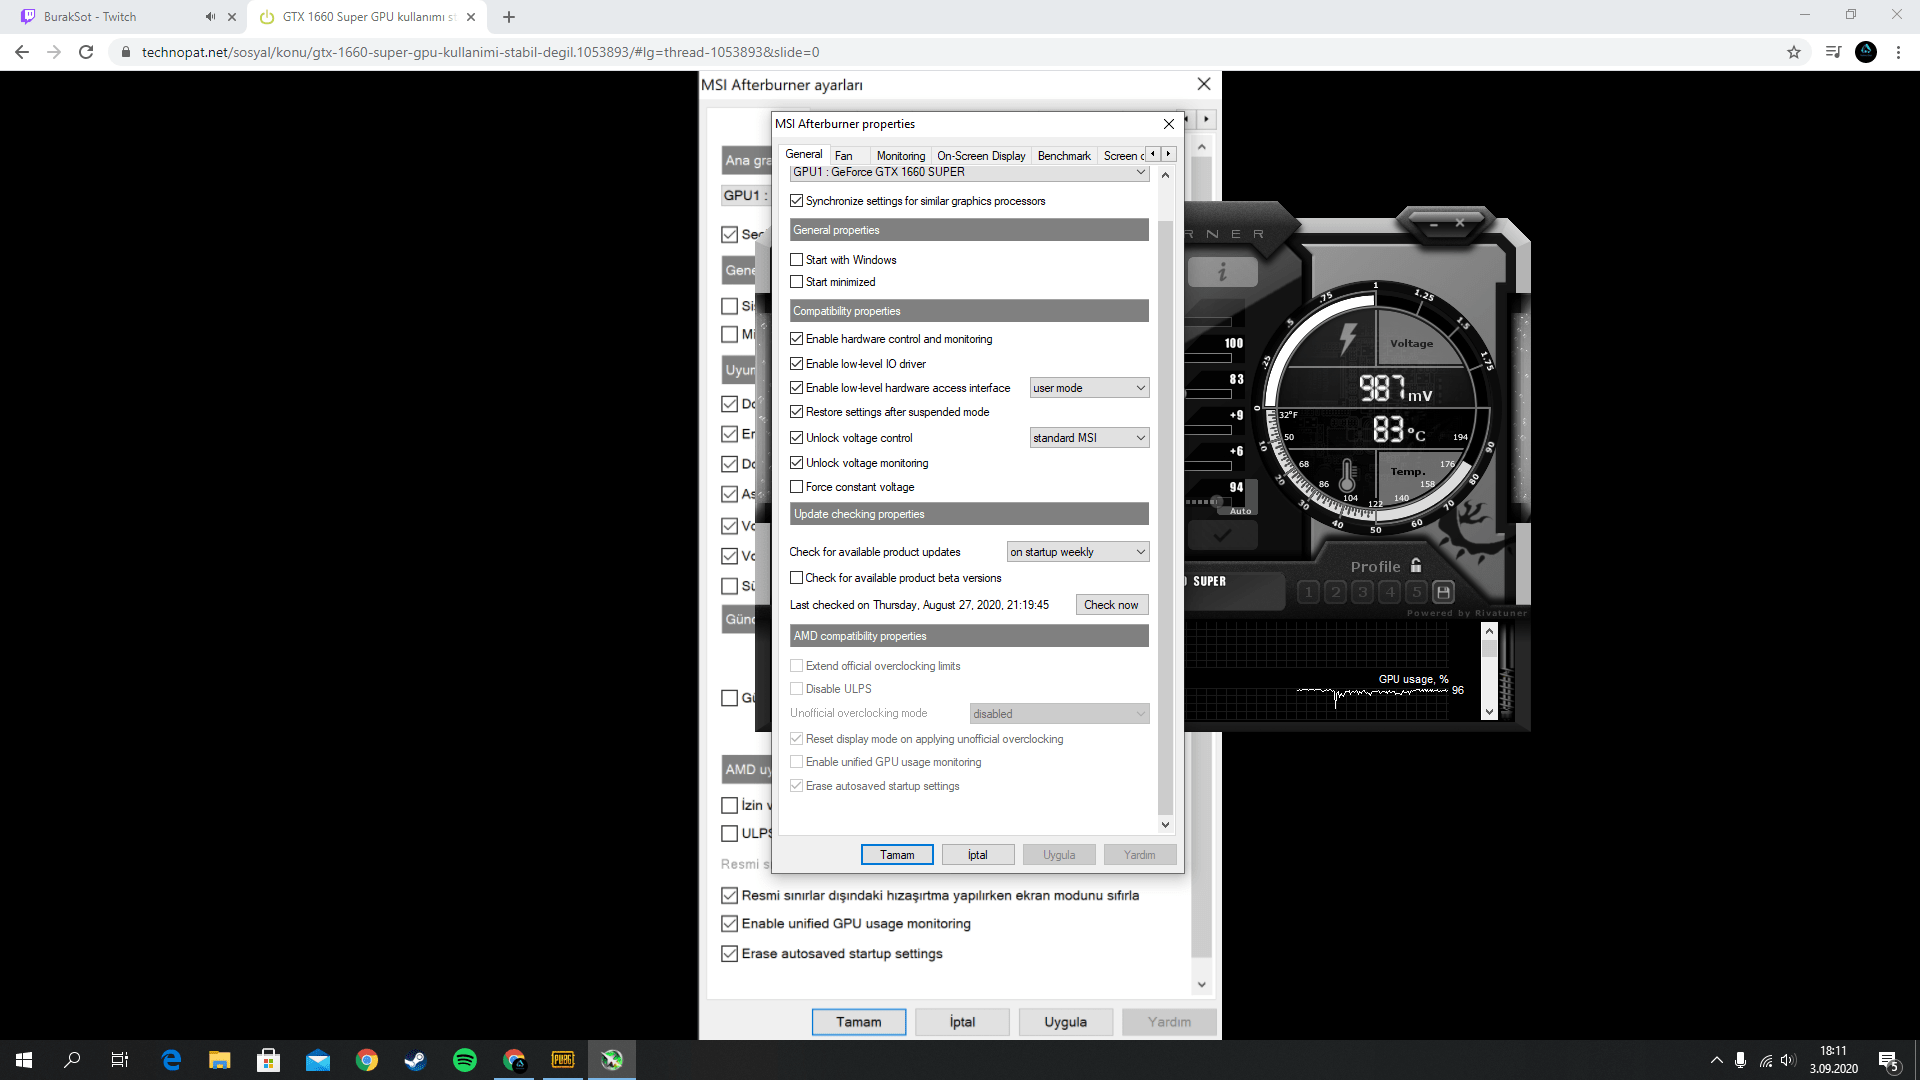
Task: Reload the page with the refresh icon
Action: click(86, 52)
